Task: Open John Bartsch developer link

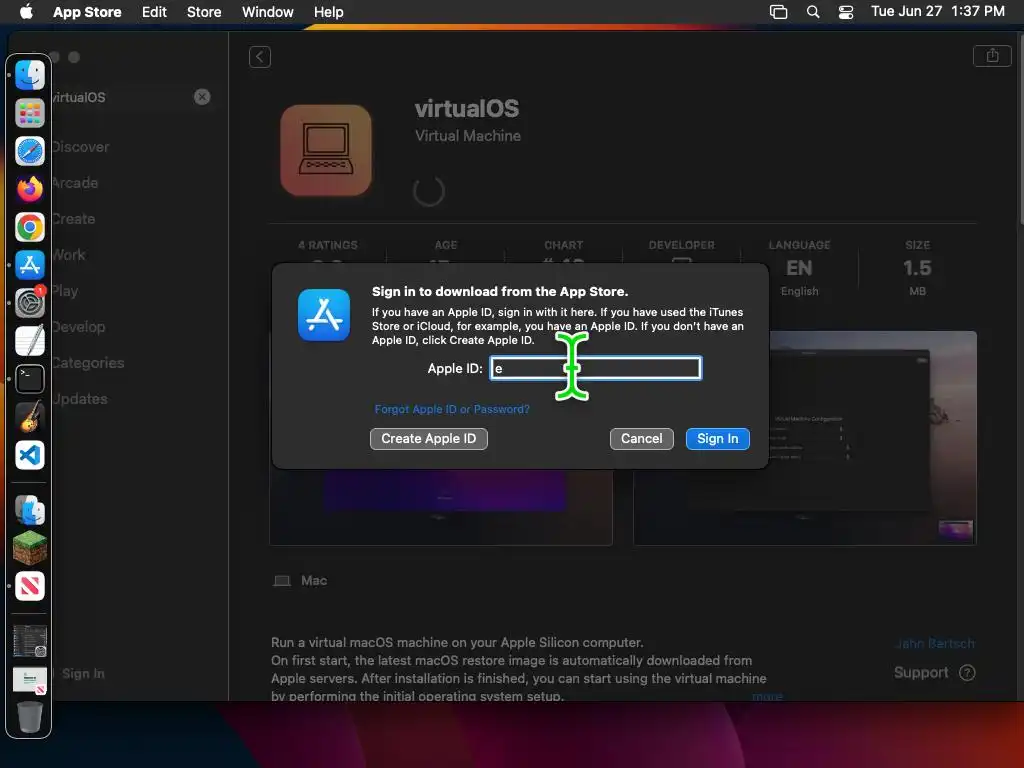Action: click(935, 643)
